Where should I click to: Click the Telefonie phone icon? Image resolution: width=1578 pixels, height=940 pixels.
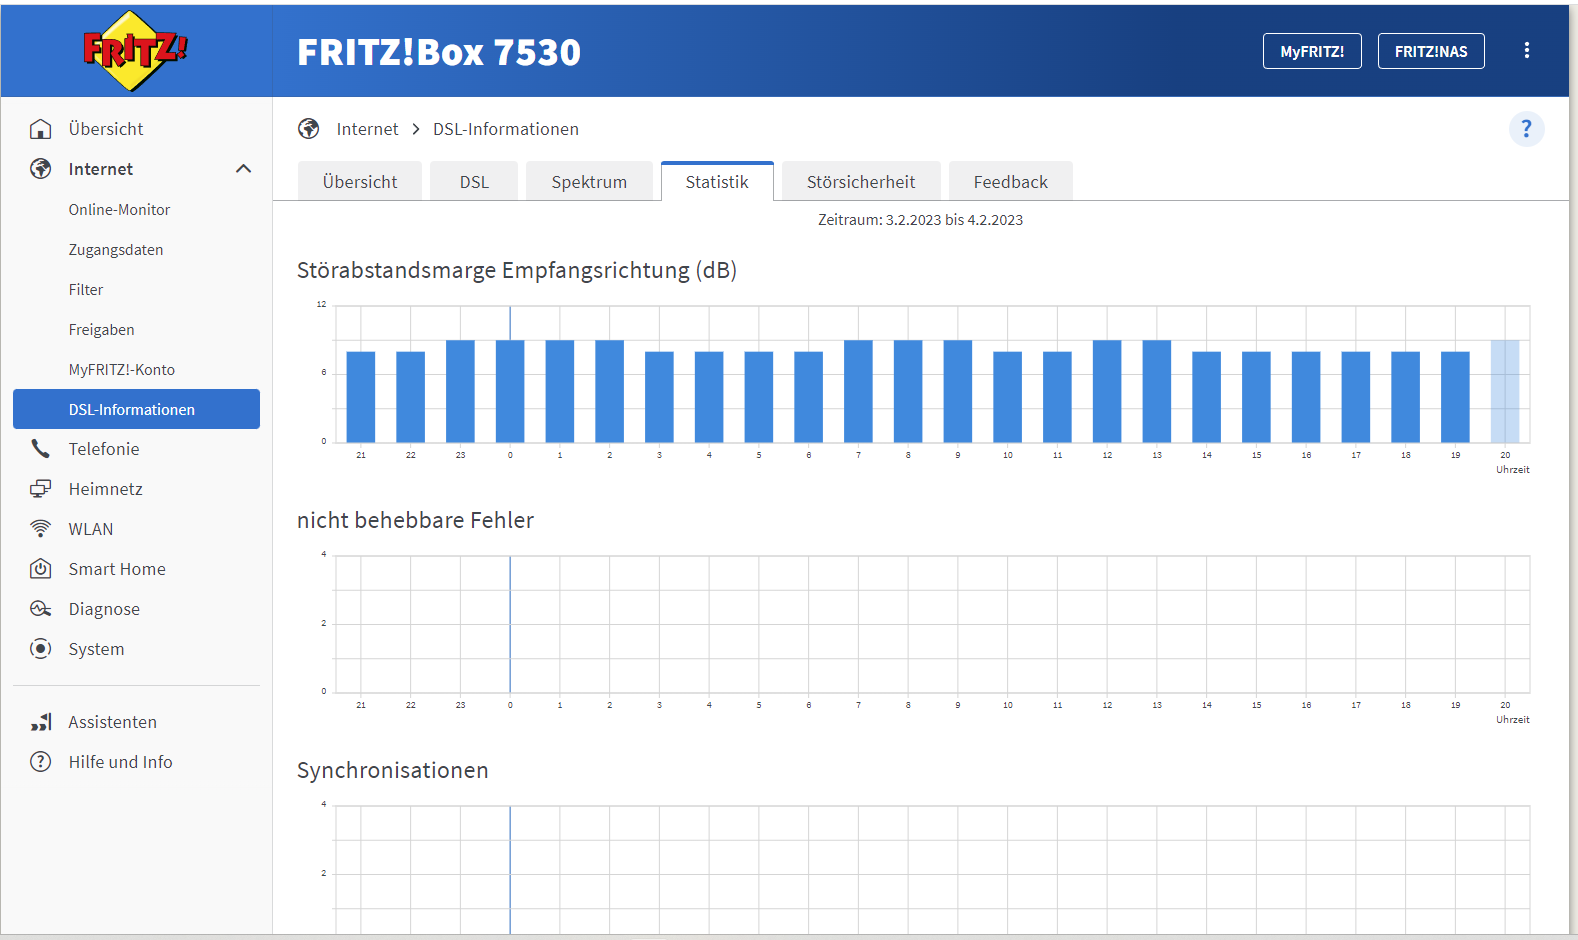41,449
